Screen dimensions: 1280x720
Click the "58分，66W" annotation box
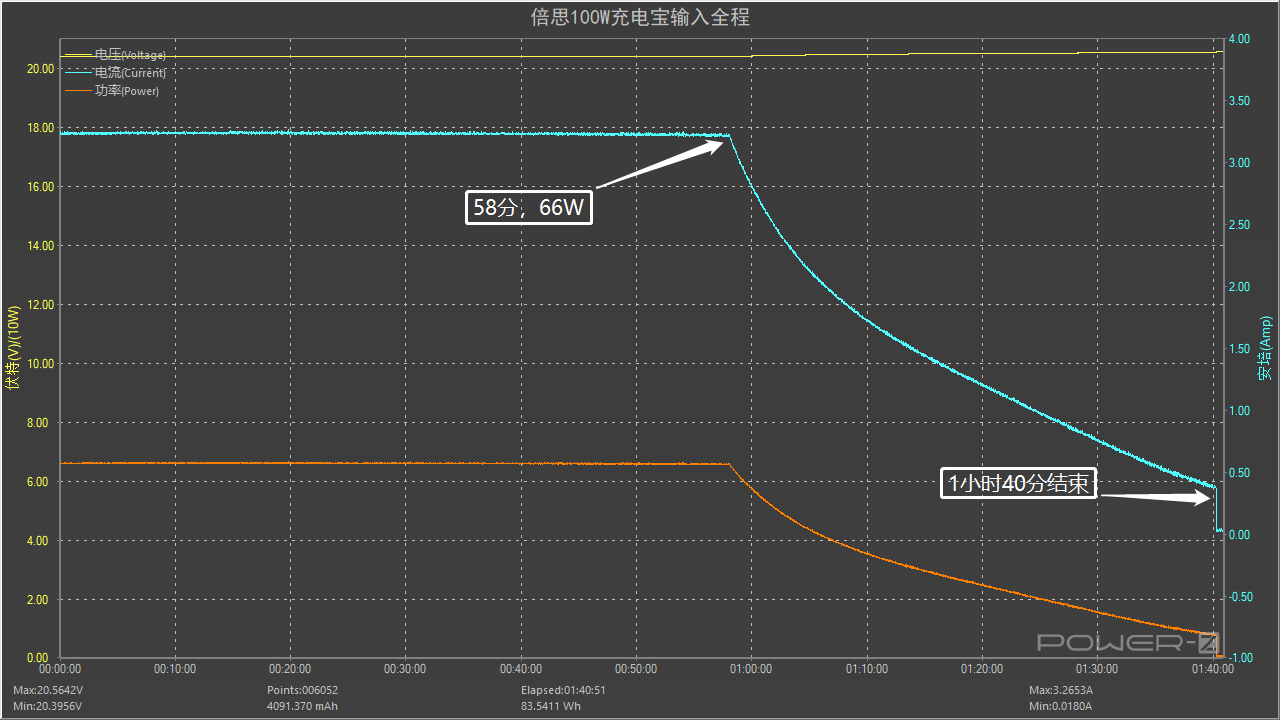[x=529, y=208]
